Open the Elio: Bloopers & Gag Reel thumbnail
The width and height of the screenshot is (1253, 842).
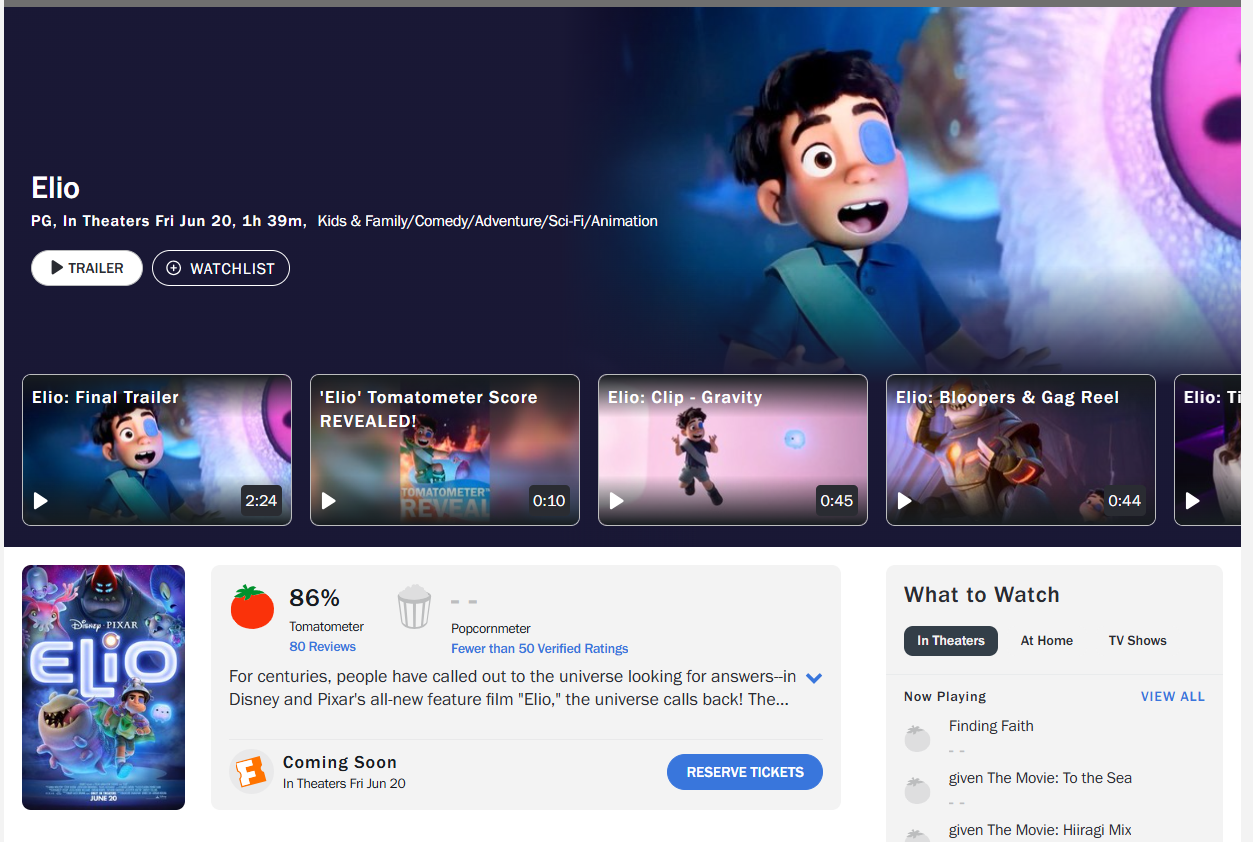pos(1021,450)
